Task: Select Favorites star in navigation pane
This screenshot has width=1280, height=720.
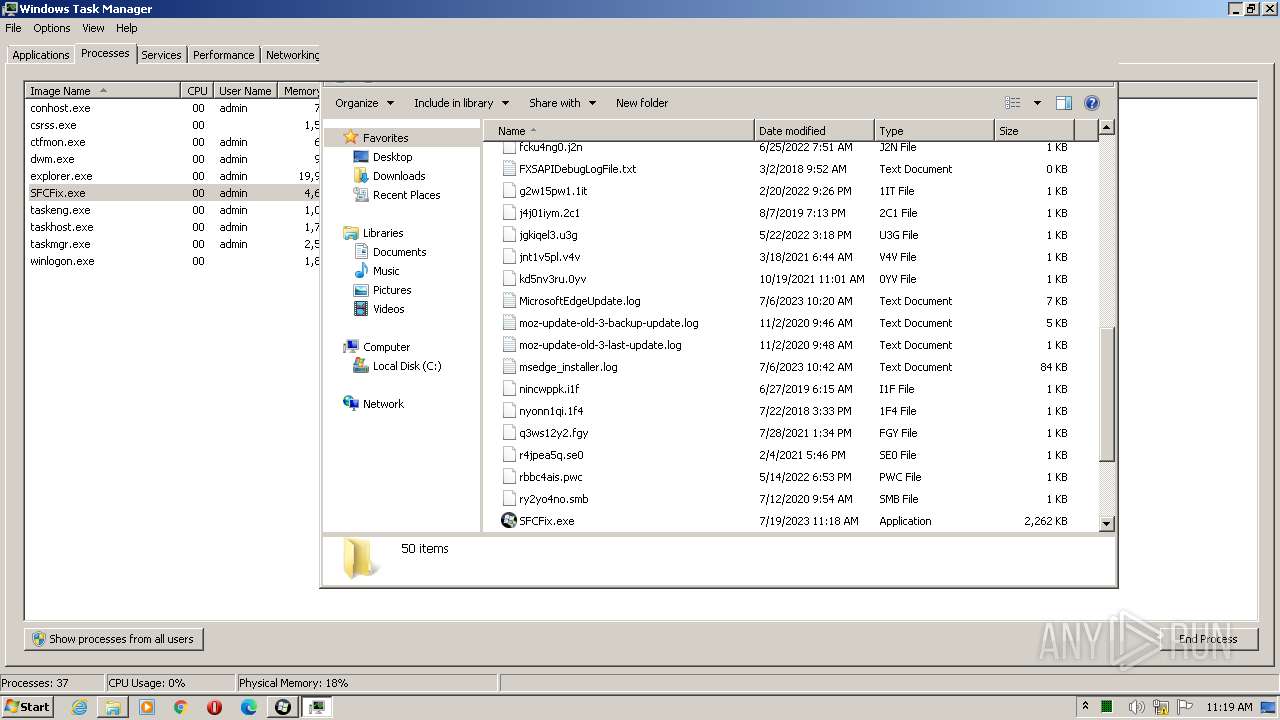Action: (350, 138)
